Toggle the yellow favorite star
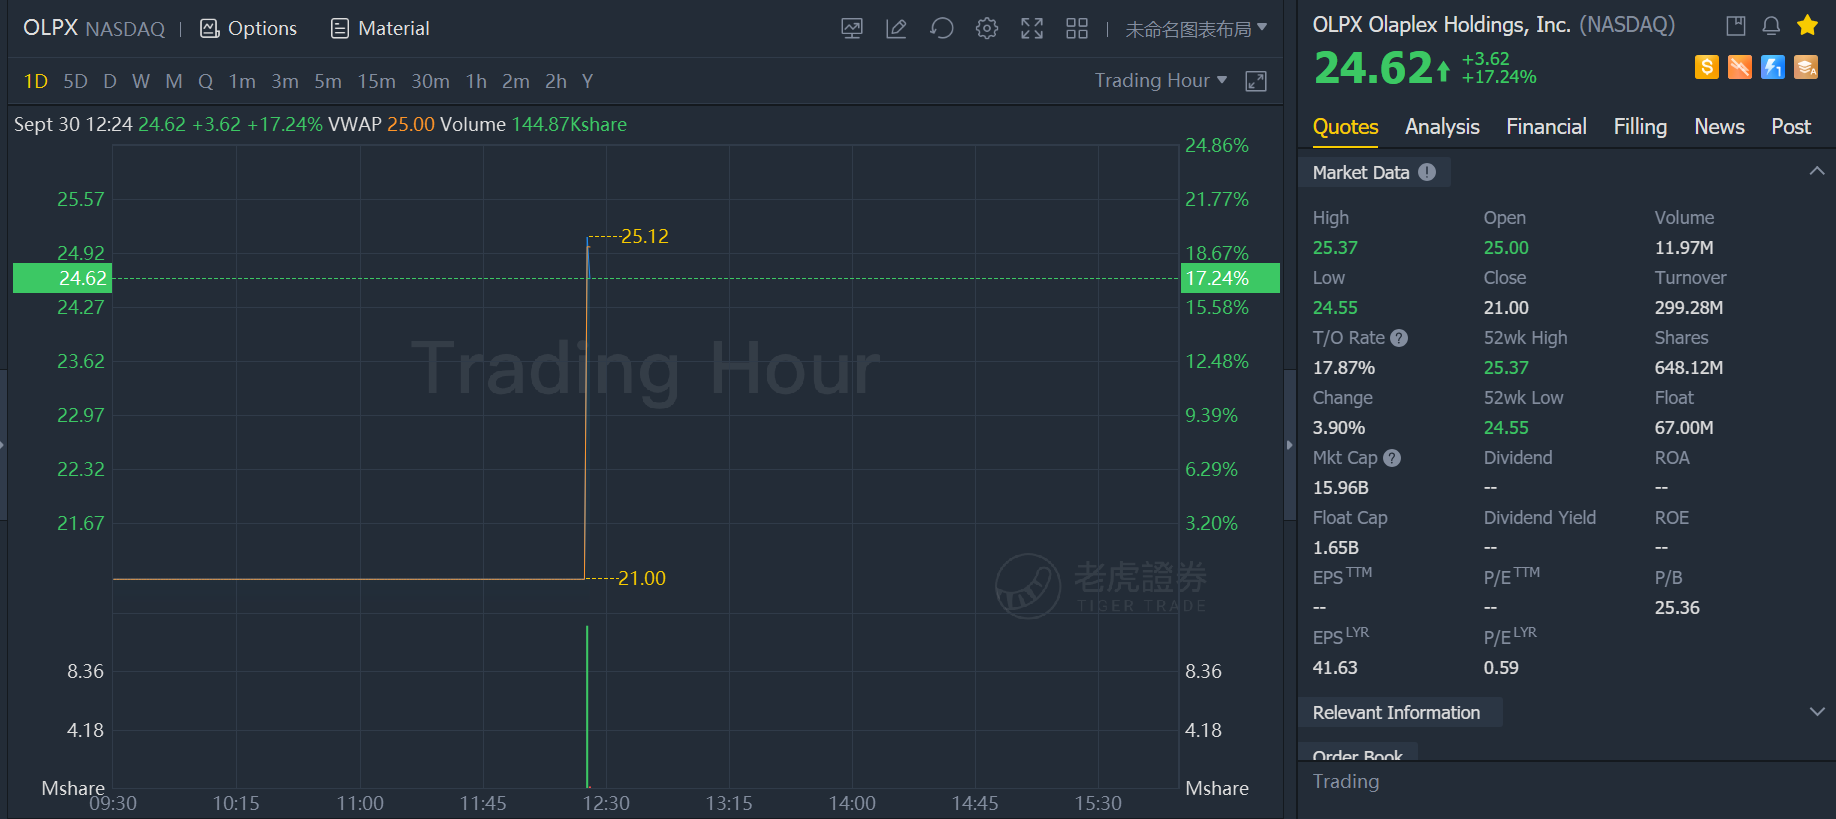The image size is (1836, 819). 1807,26
